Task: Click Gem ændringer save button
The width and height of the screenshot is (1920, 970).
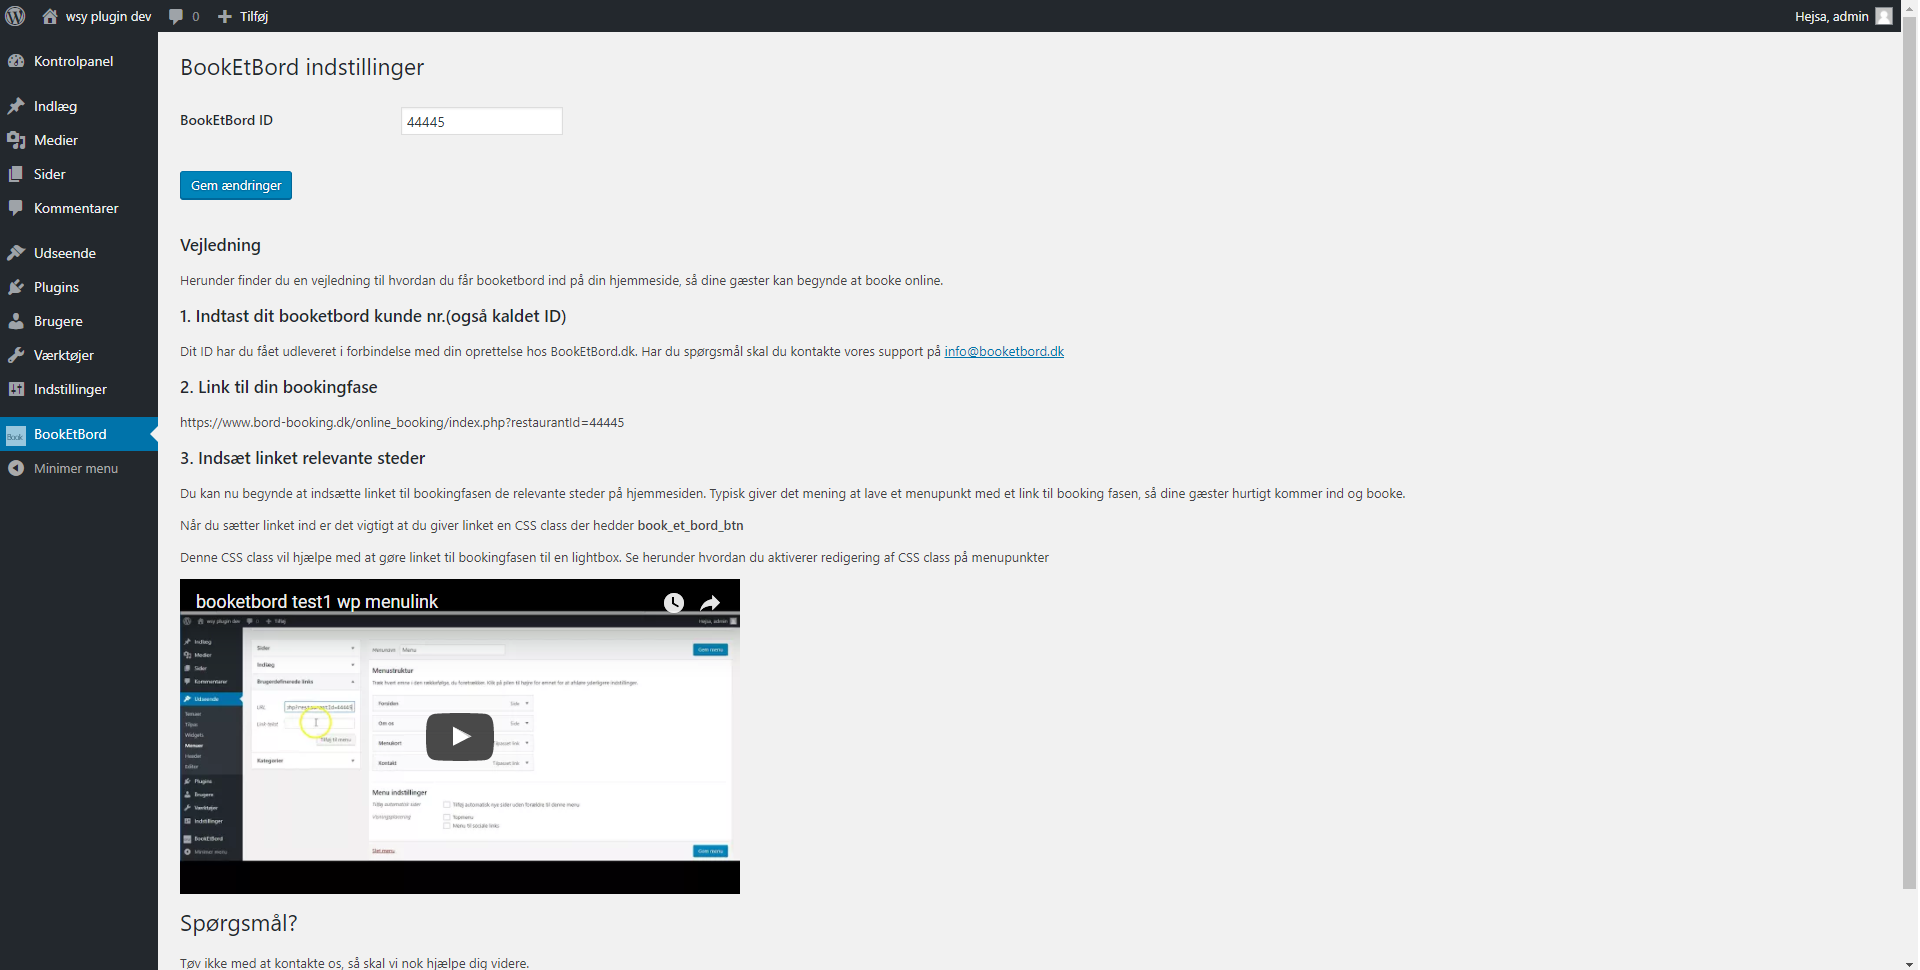Action: tap(236, 185)
